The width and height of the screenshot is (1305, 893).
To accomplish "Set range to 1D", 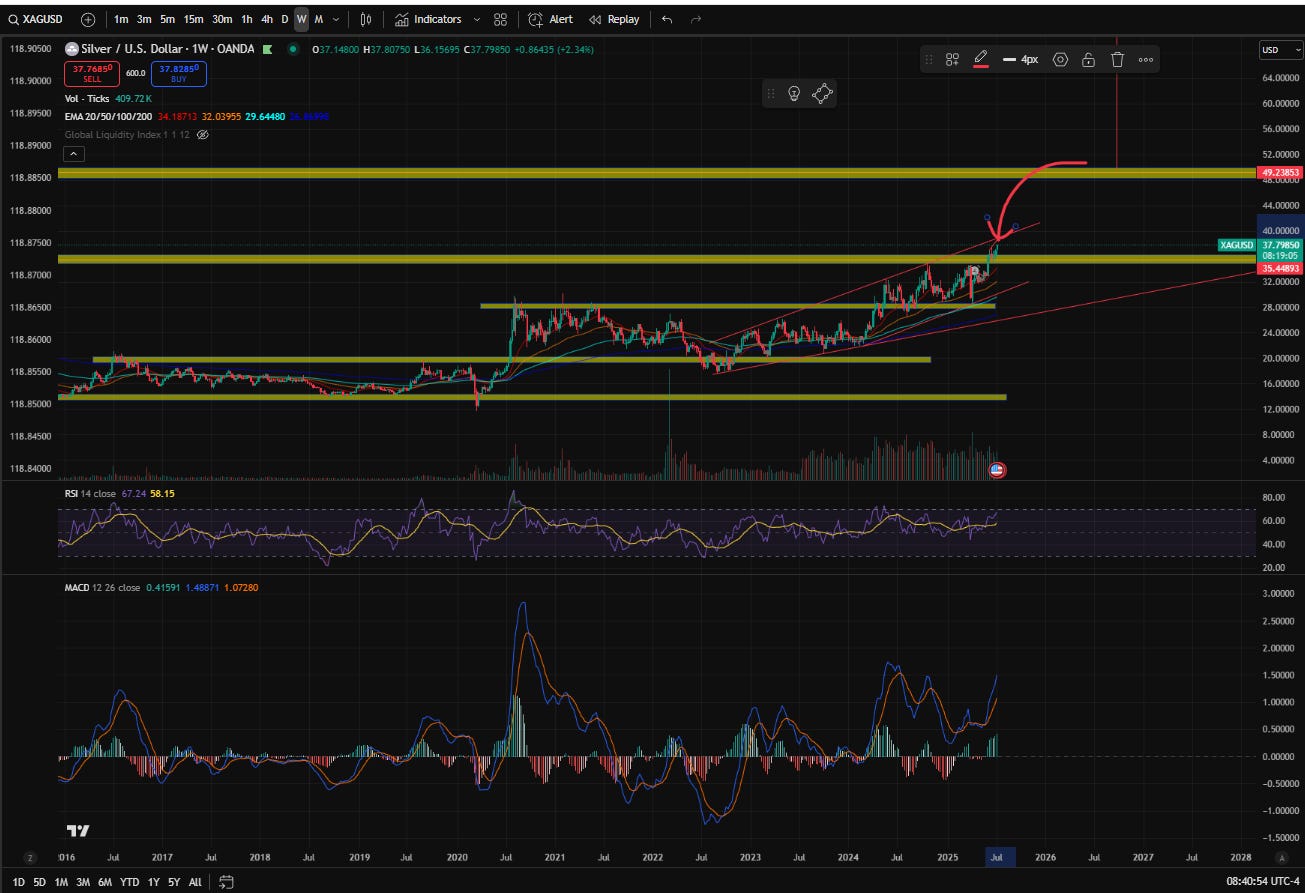I will click(18, 882).
